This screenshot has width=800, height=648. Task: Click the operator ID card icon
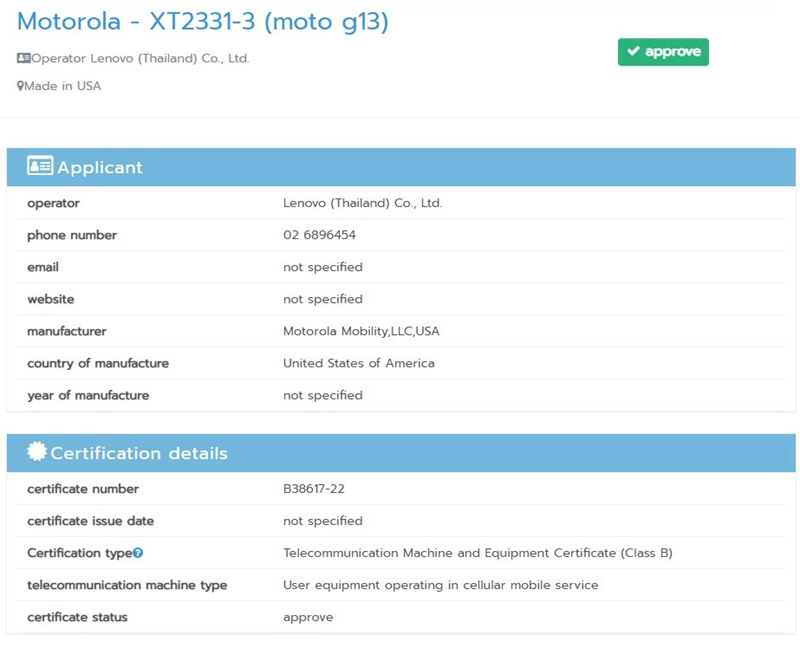coord(23,58)
